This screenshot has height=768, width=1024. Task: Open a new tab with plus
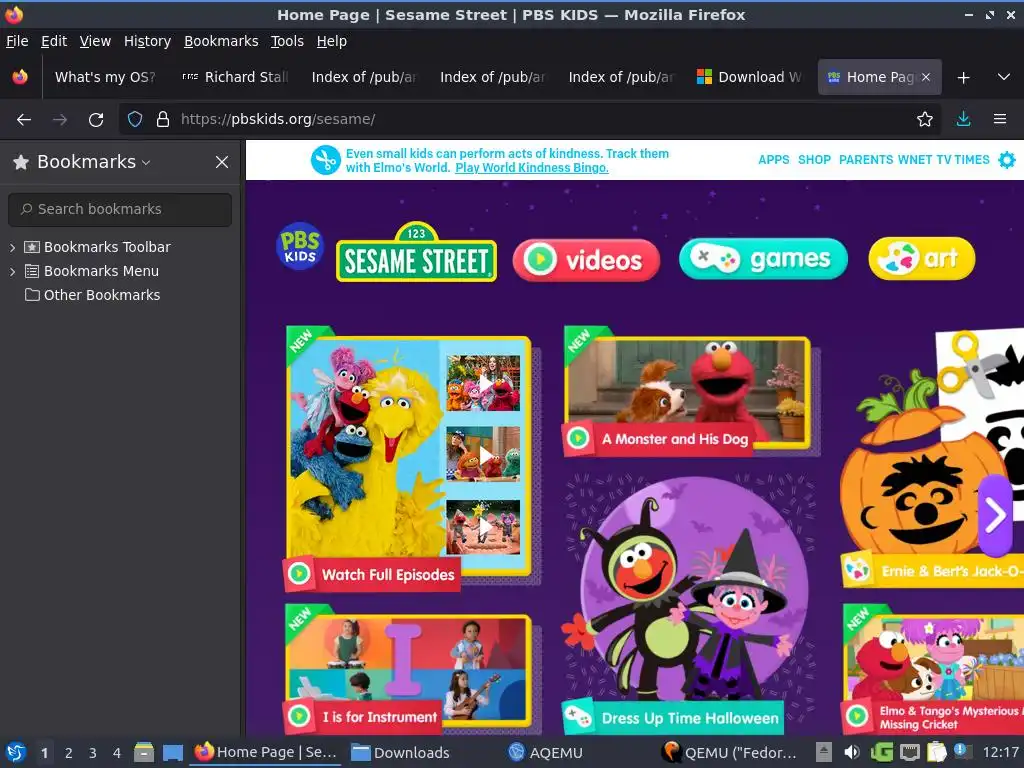(x=963, y=77)
